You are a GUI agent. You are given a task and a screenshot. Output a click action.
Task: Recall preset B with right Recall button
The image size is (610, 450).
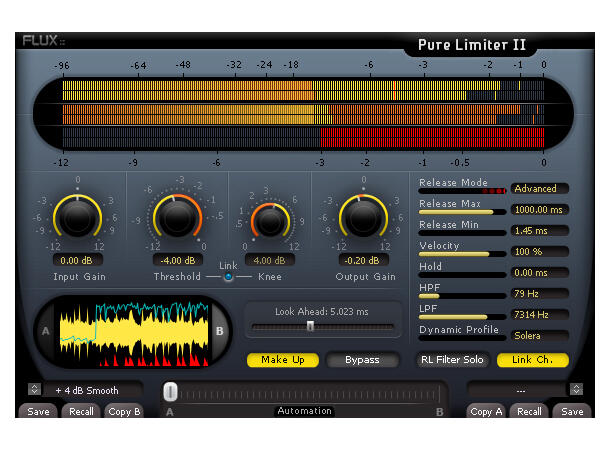[529, 411]
